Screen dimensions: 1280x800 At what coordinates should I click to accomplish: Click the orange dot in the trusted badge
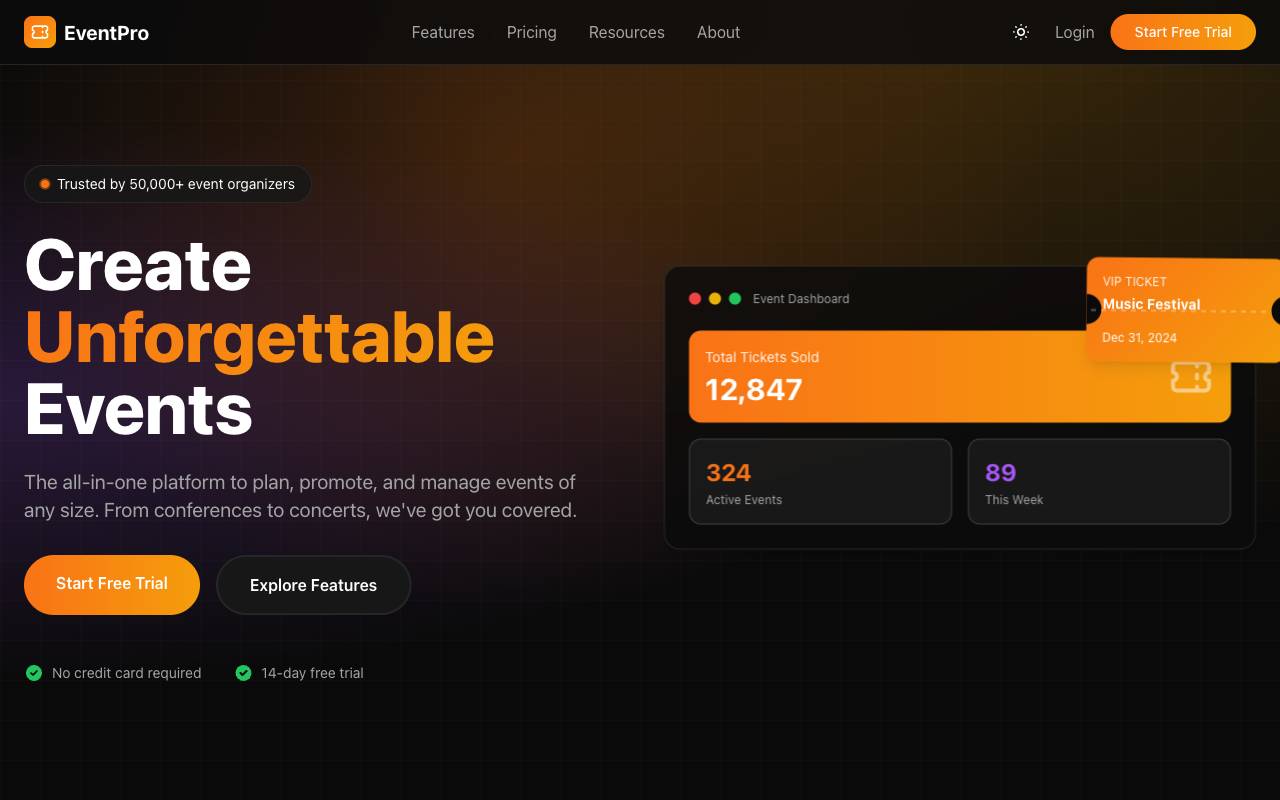pos(44,183)
